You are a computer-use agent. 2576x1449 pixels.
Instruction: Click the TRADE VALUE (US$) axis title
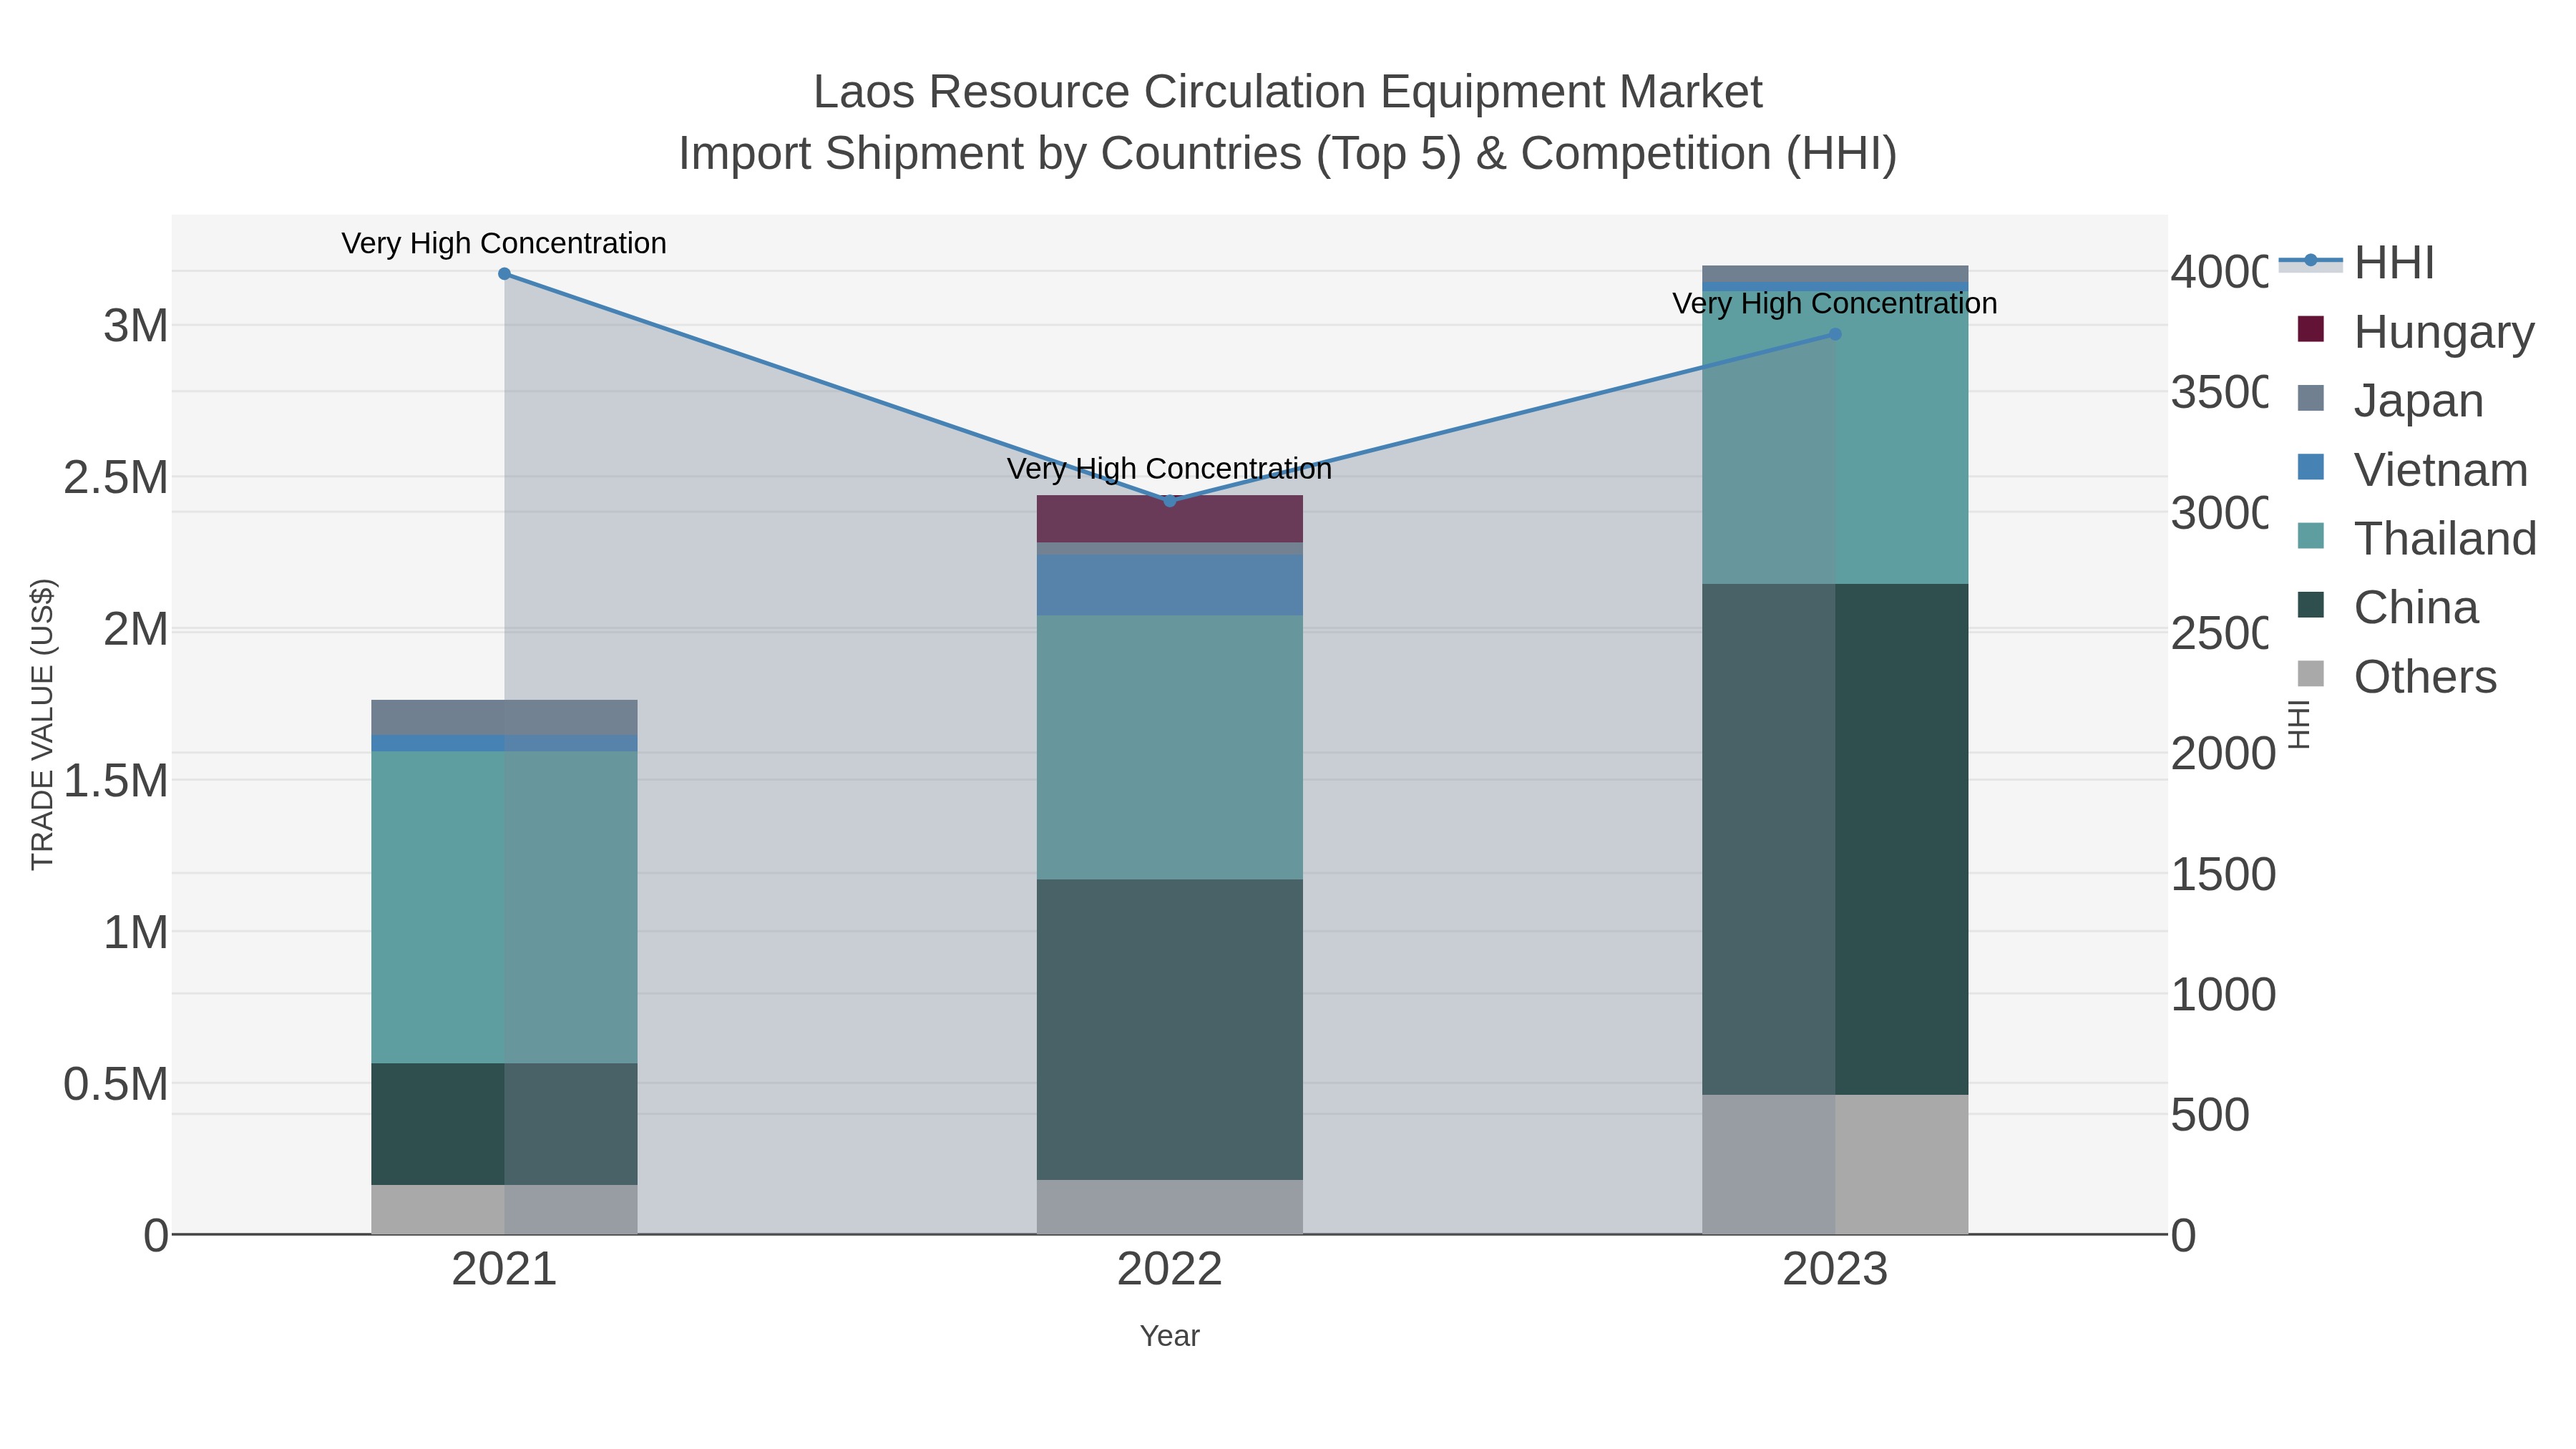(43, 724)
